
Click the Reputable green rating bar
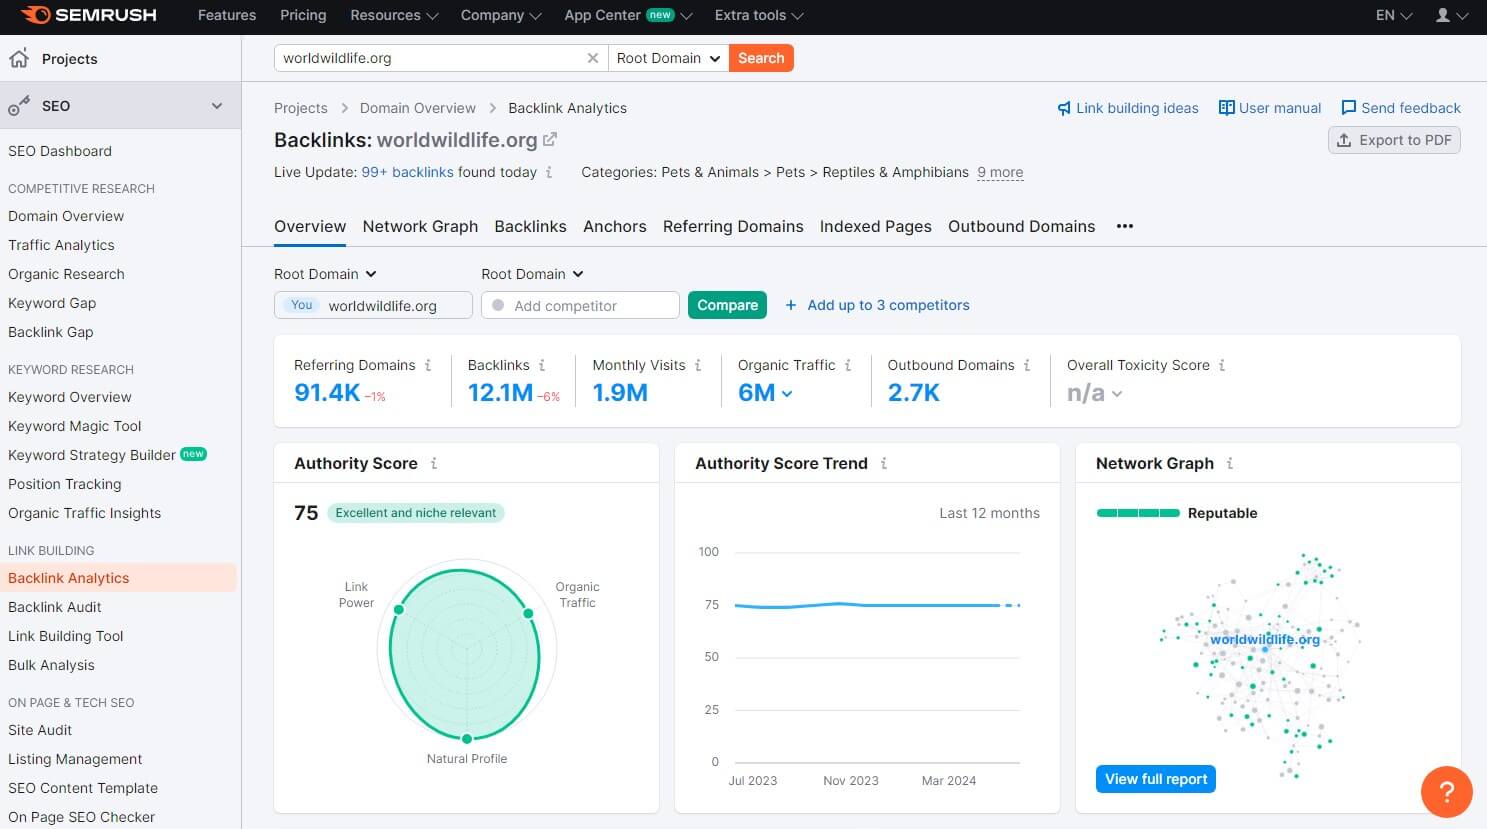(x=1138, y=513)
